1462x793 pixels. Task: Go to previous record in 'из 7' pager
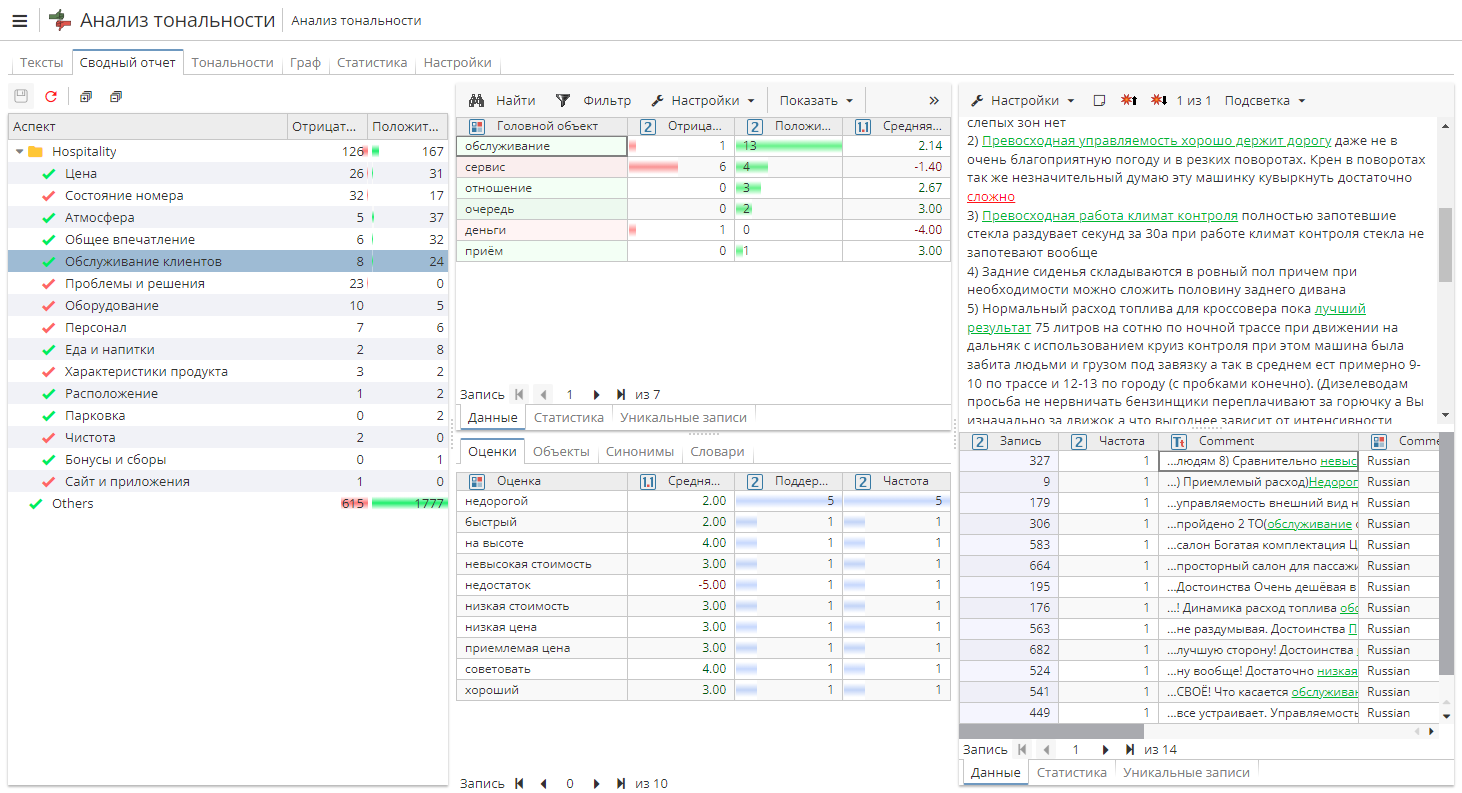point(543,395)
